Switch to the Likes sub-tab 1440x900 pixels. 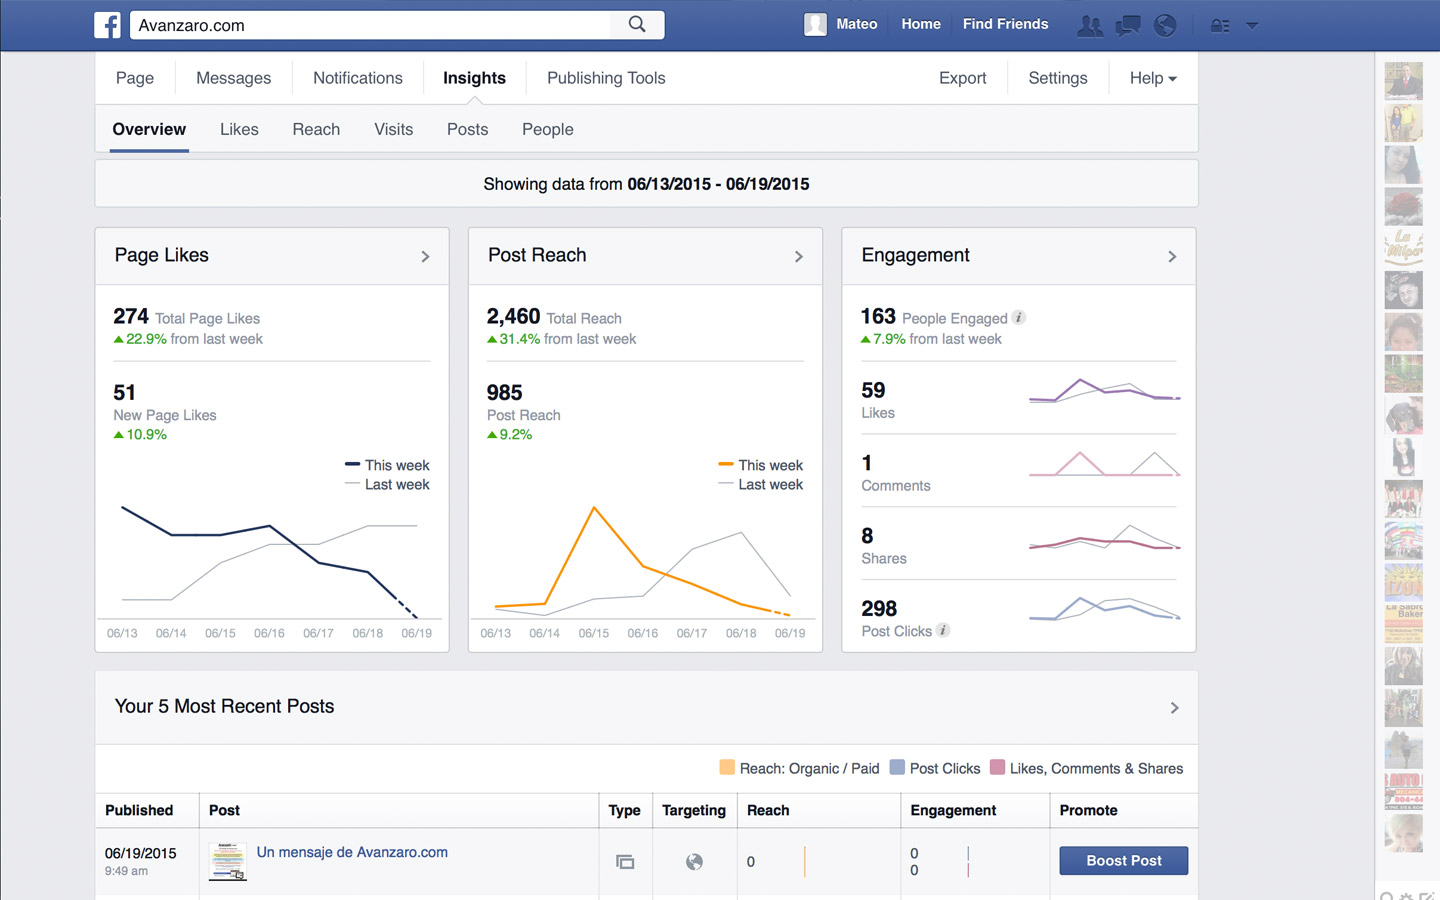(239, 129)
